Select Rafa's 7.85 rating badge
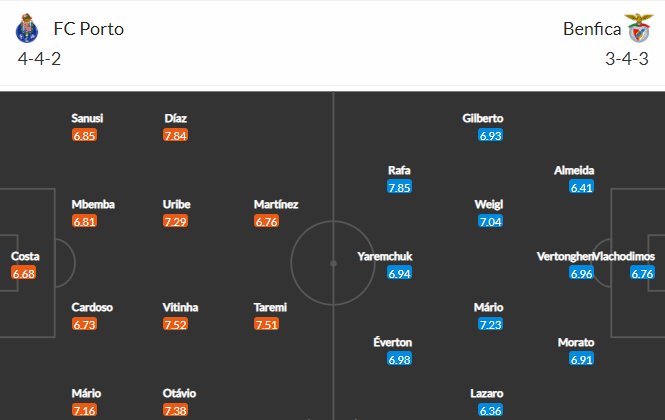 400,187
